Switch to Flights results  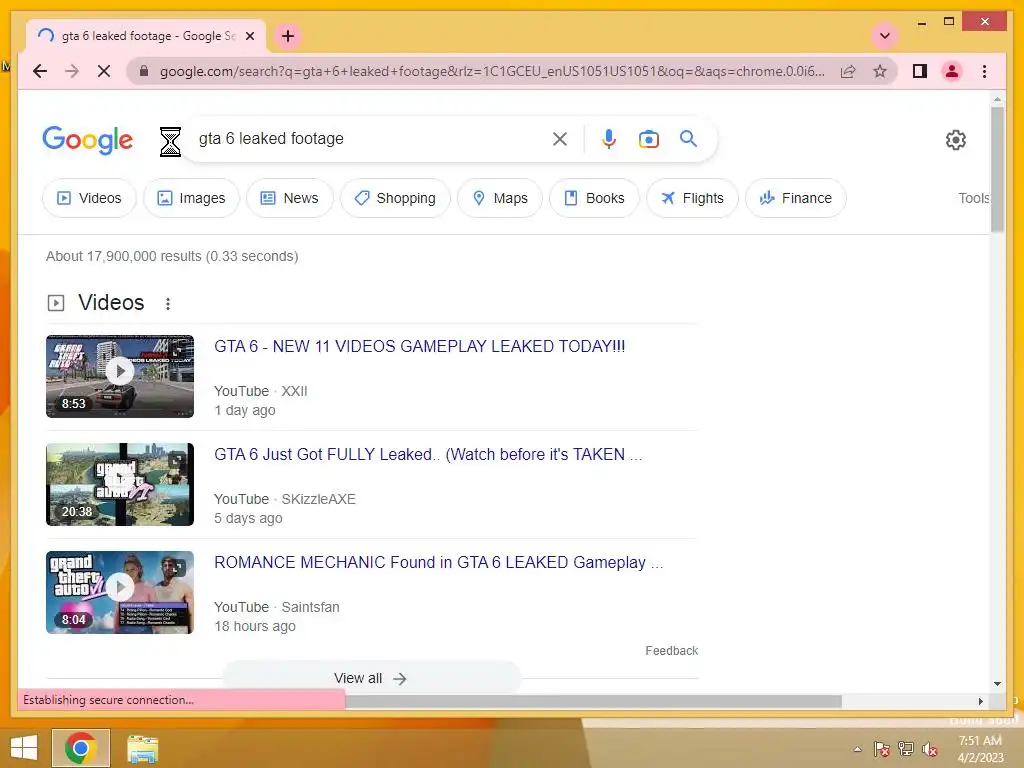point(692,198)
